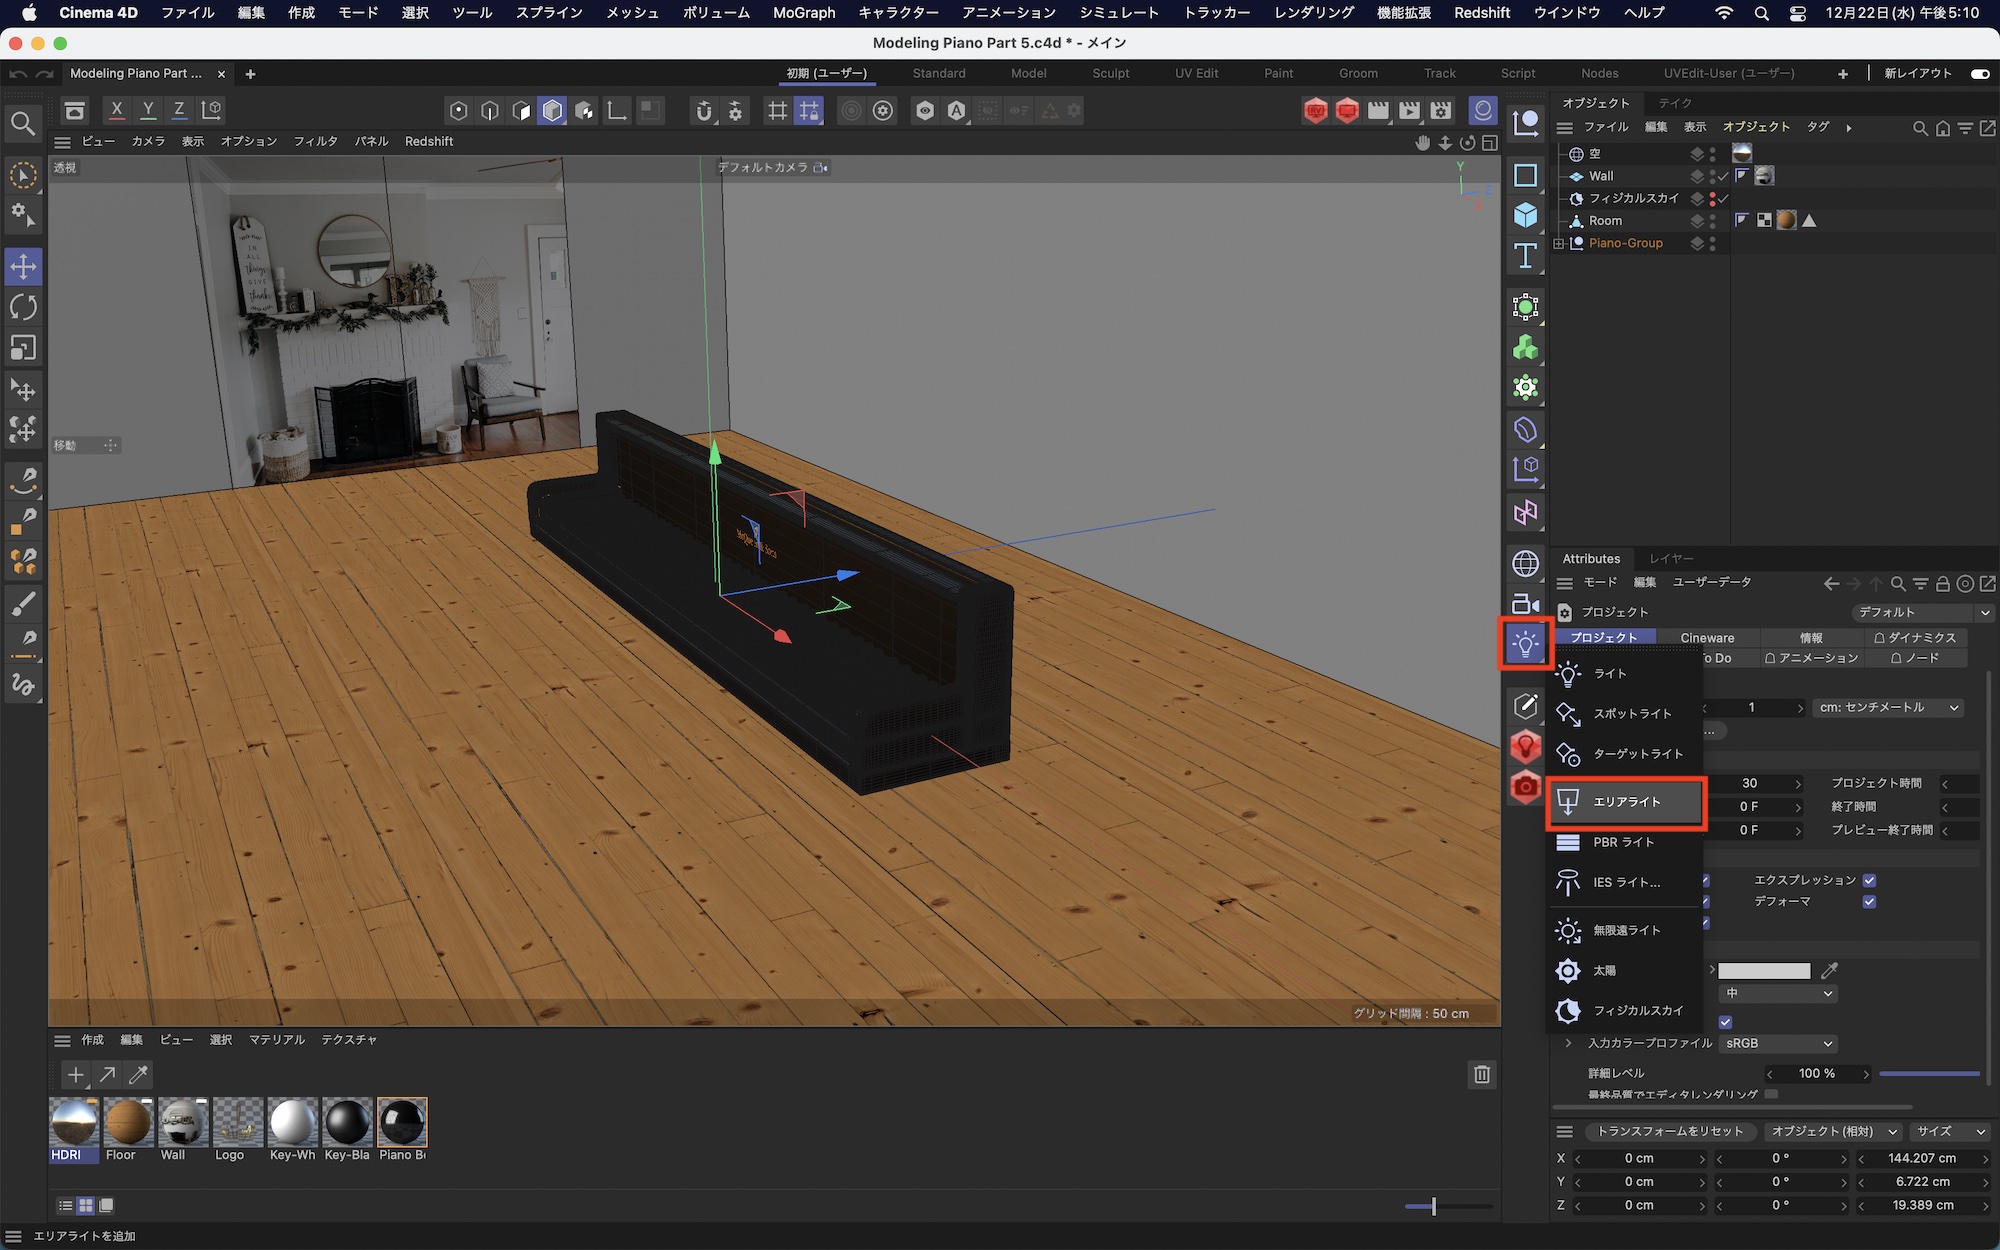Click トランスフォームをリセット button
The image size is (2000, 1250).
(x=1669, y=1131)
